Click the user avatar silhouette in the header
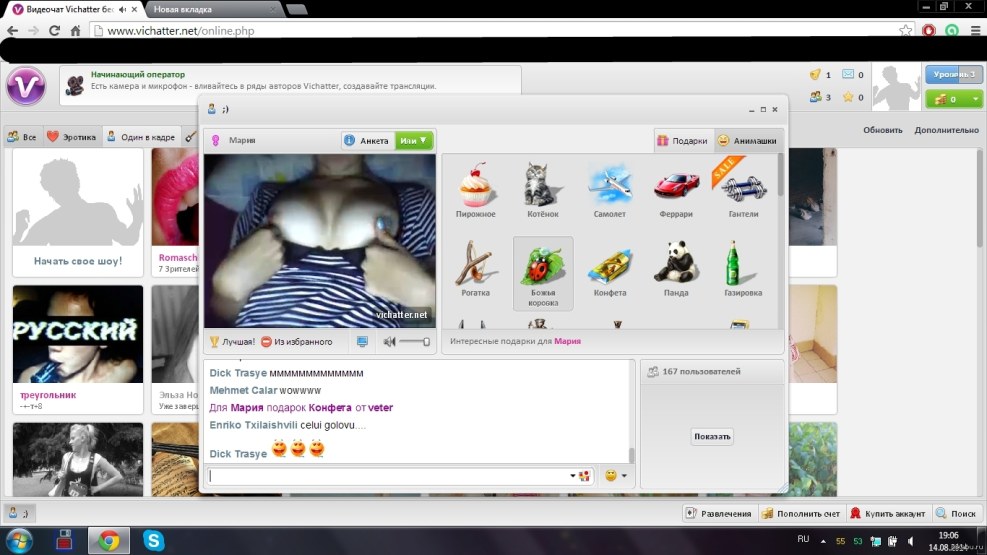Viewport: 987px width, 555px height. (x=896, y=87)
